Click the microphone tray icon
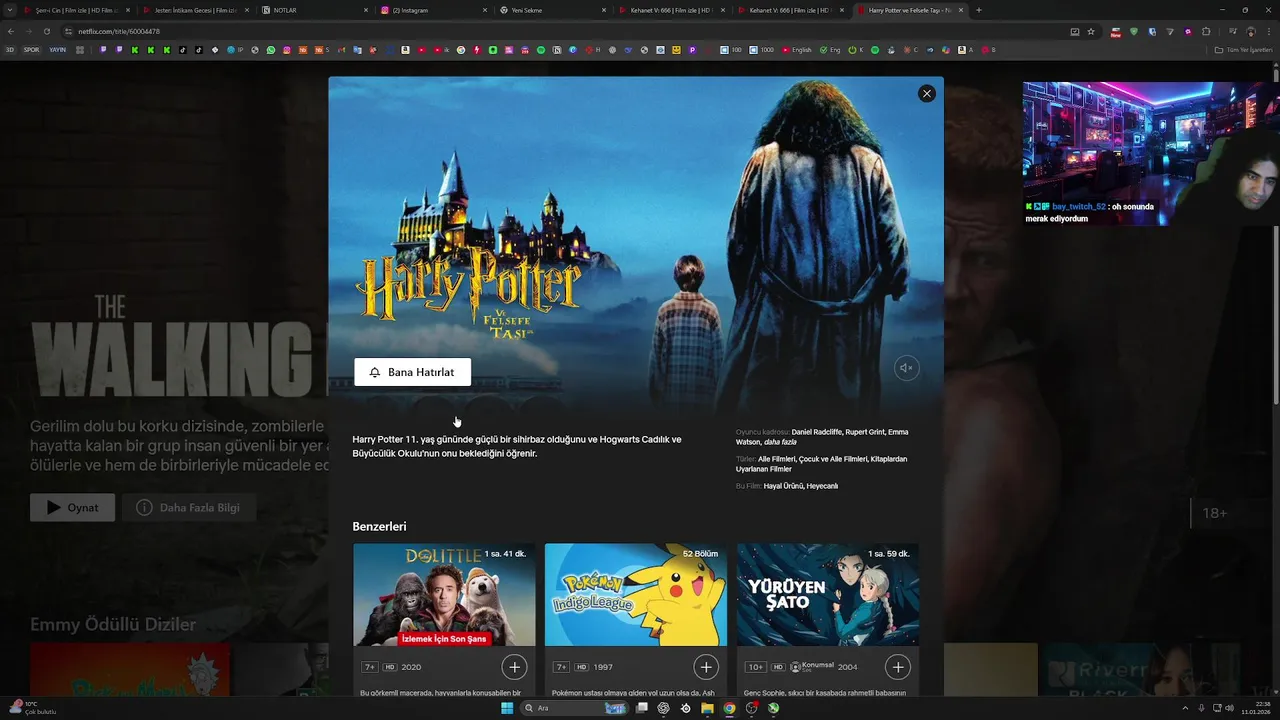 [x=1201, y=708]
